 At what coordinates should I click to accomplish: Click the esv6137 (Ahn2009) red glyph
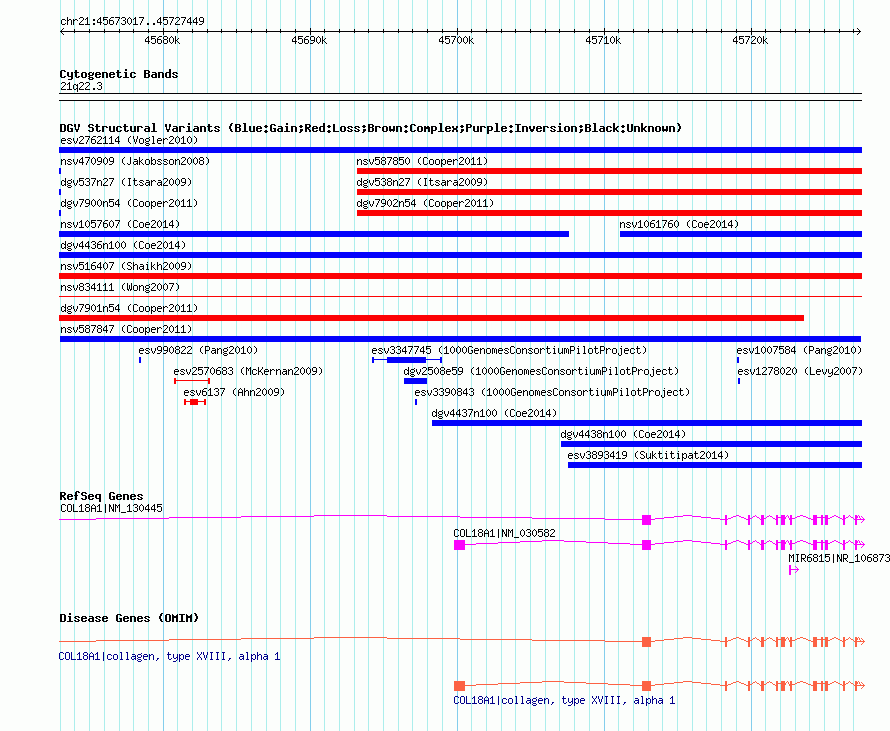pyautogui.click(x=195, y=402)
